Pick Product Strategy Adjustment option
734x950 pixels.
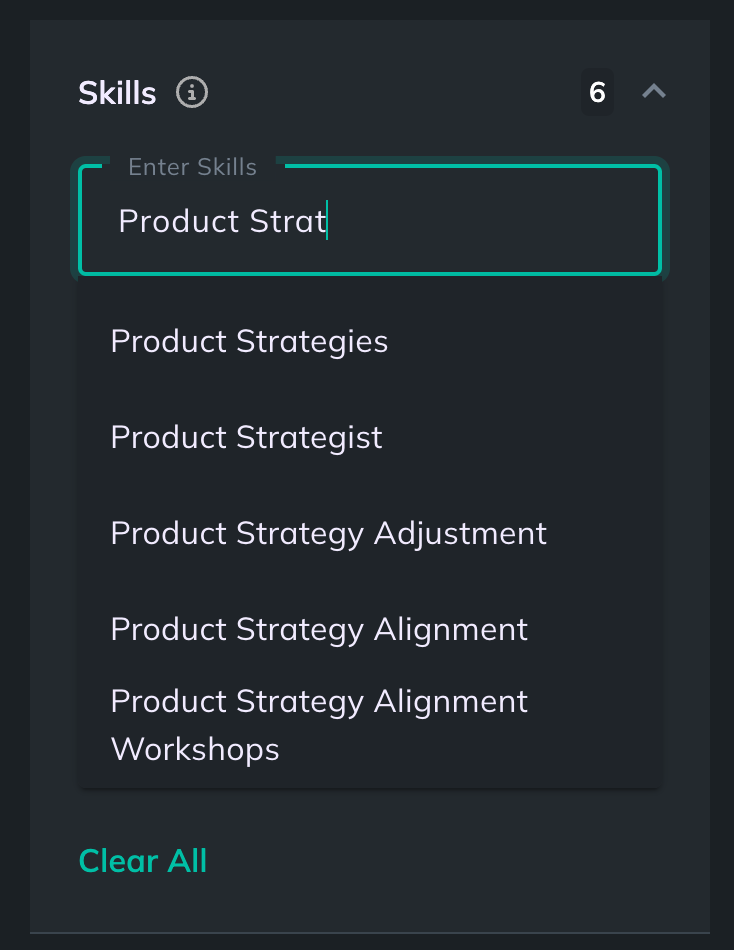[x=370, y=533]
